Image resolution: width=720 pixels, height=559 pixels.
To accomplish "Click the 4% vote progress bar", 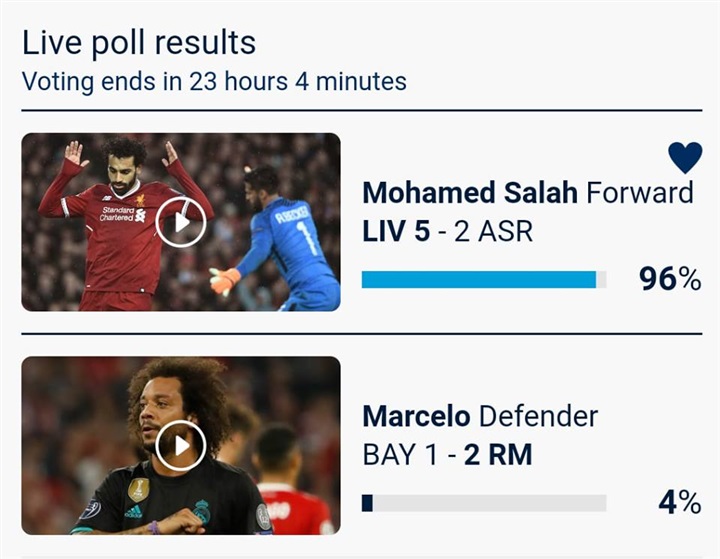I will point(484,503).
